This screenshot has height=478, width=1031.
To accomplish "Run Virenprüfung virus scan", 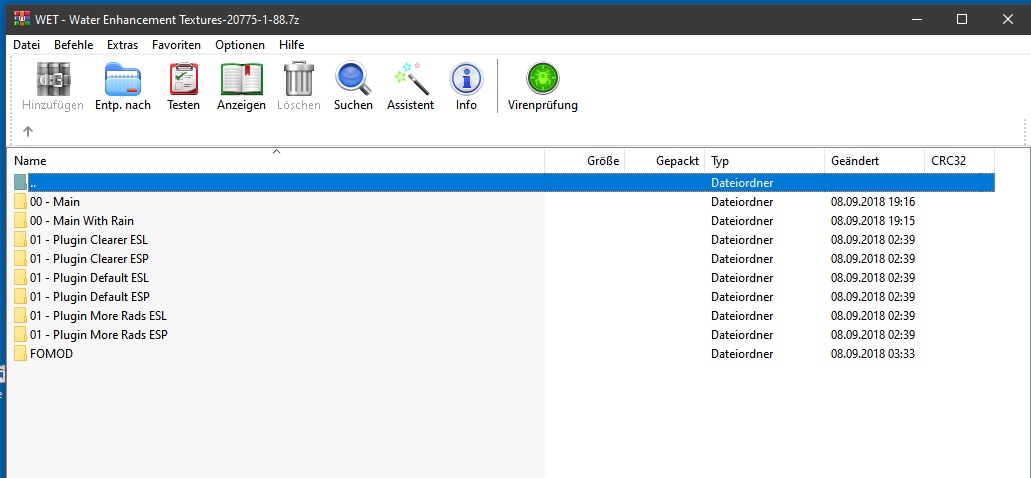I will 542,86.
